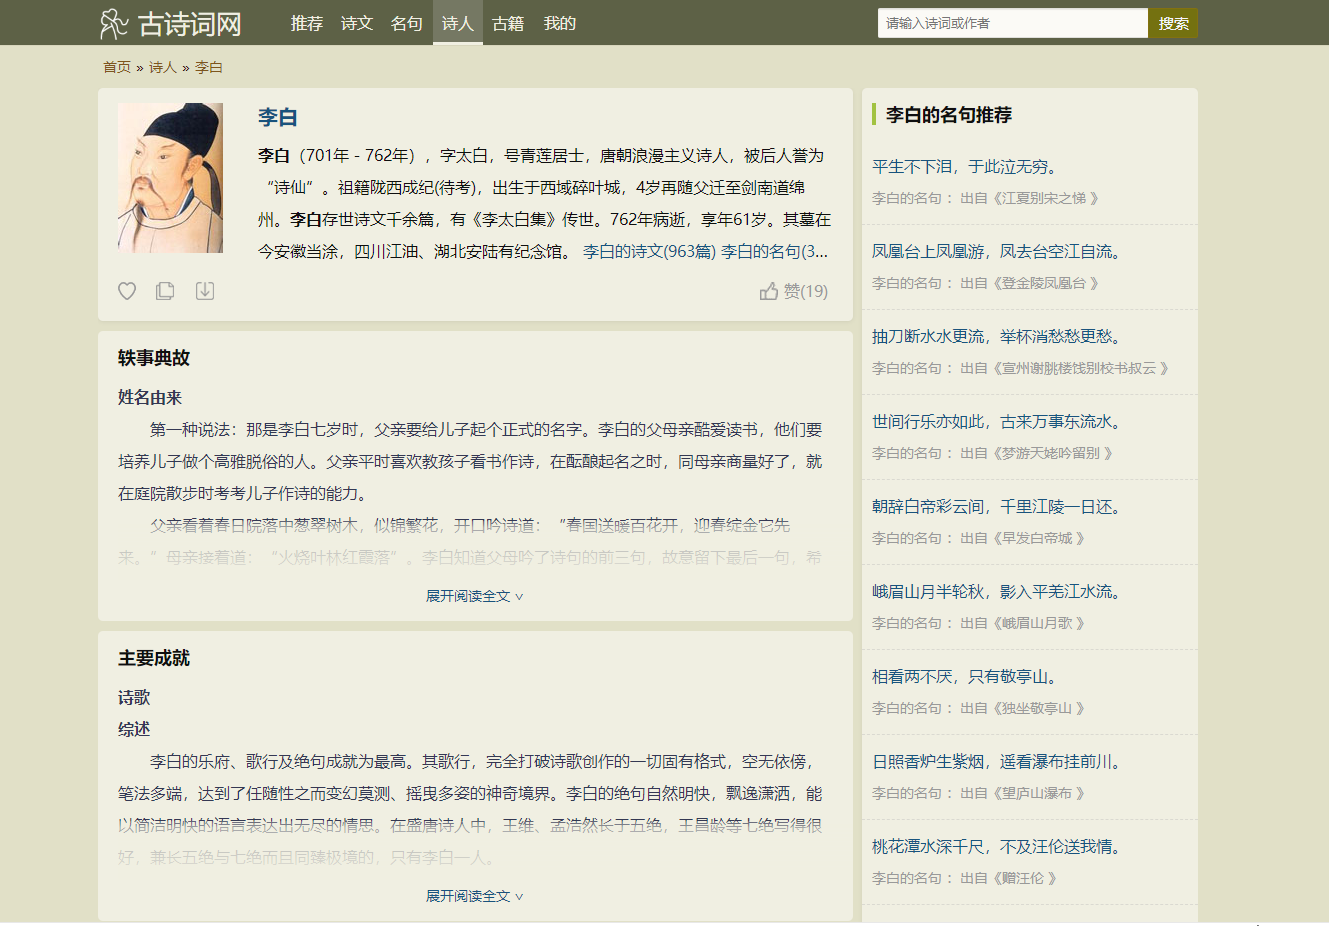Open the source 《江夏别宋之悌》

pos(1044,198)
